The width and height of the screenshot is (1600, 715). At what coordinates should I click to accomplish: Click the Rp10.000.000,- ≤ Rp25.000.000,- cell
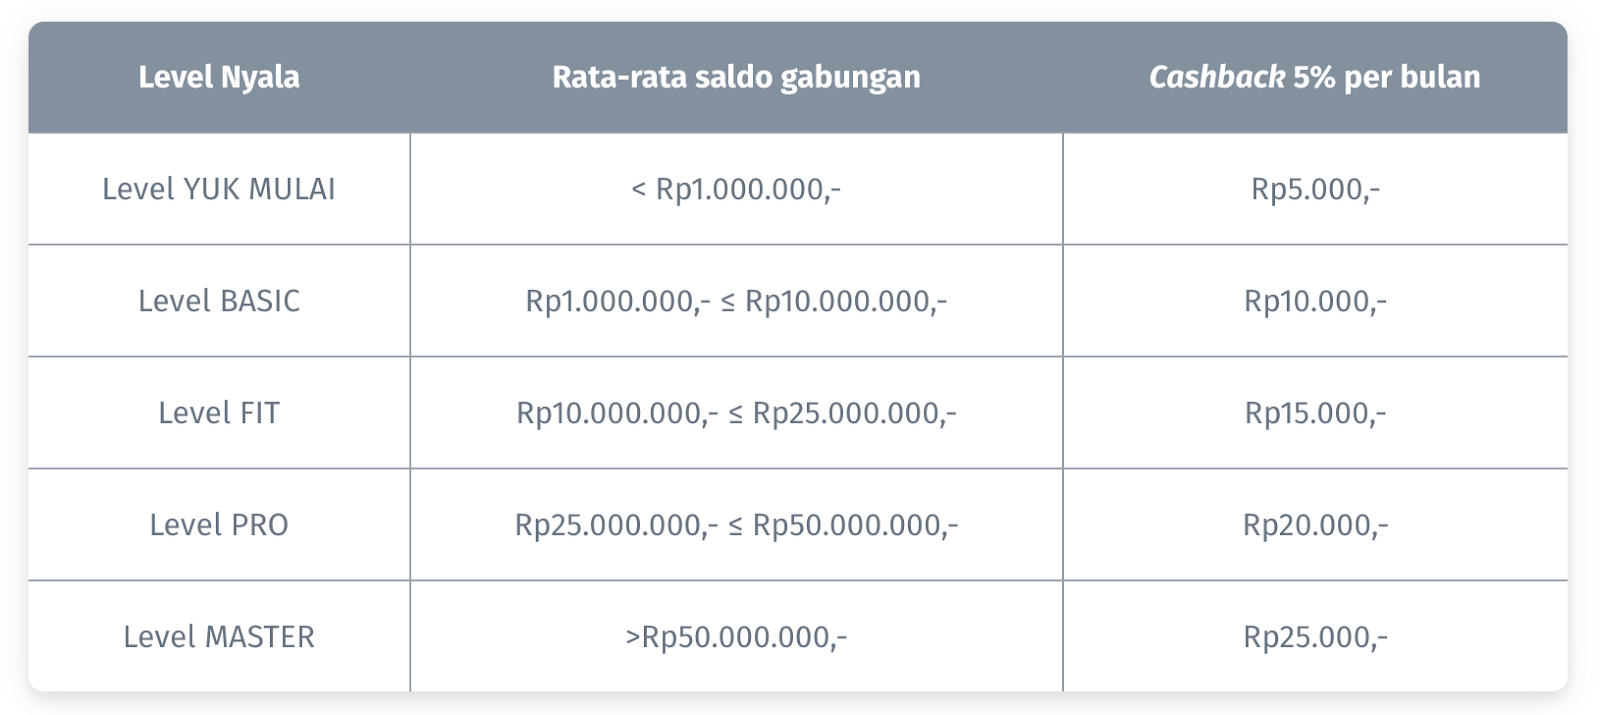point(736,413)
